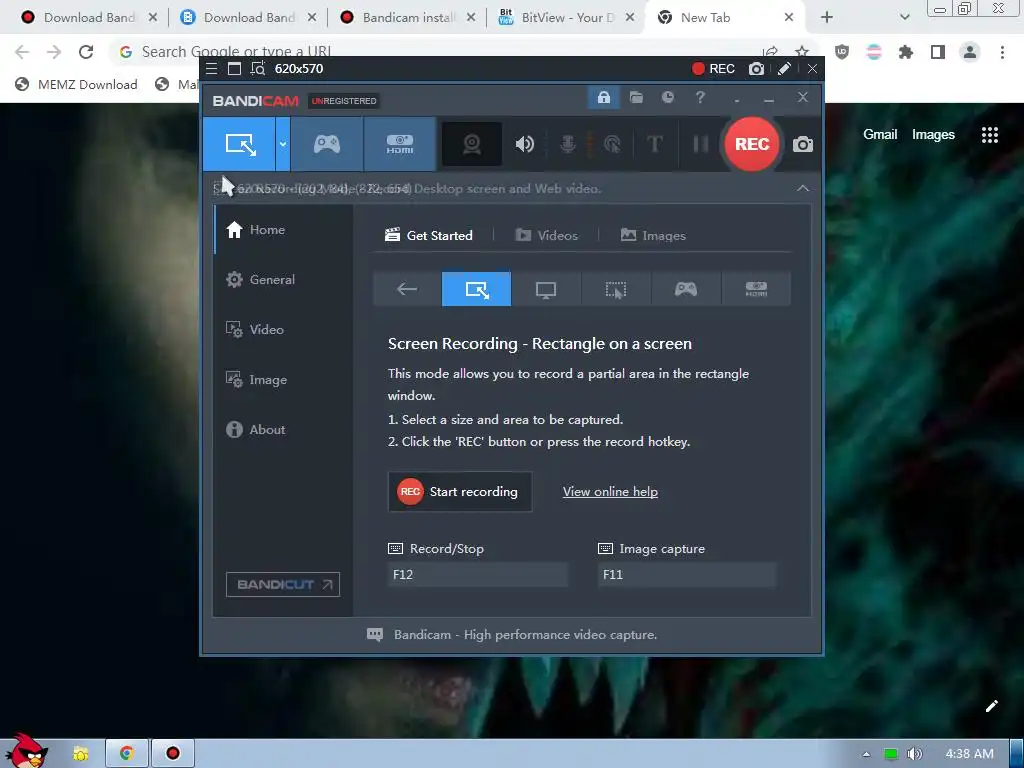Click the chat bubble icon in Bandicam footer
1024x768 pixels.
(375, 635)
